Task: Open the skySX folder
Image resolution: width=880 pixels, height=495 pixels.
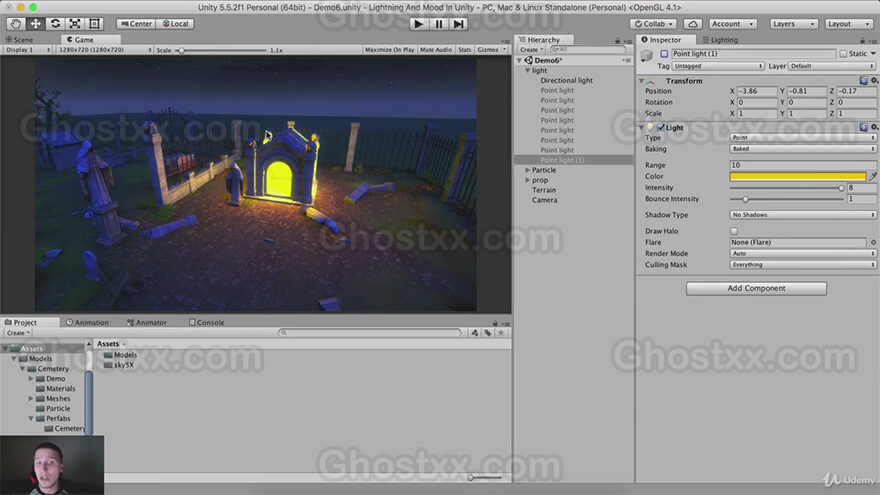Action: click(119, 365)
